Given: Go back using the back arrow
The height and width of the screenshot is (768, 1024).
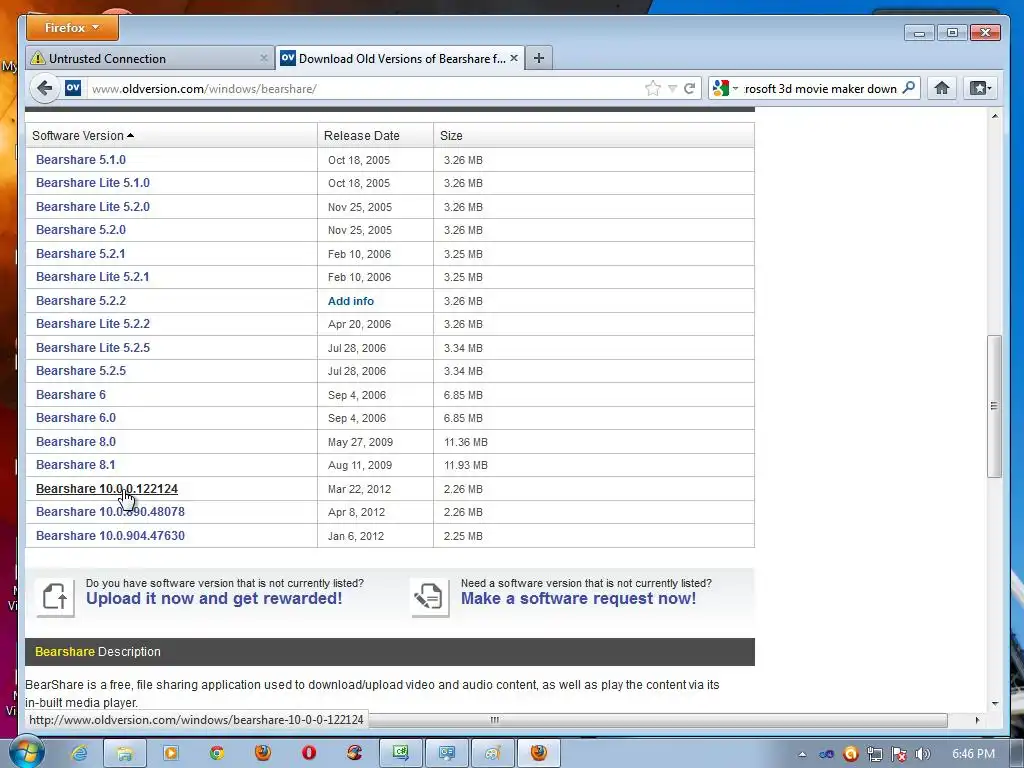Looking at the screenshot, I should click(x=44, y=88).
